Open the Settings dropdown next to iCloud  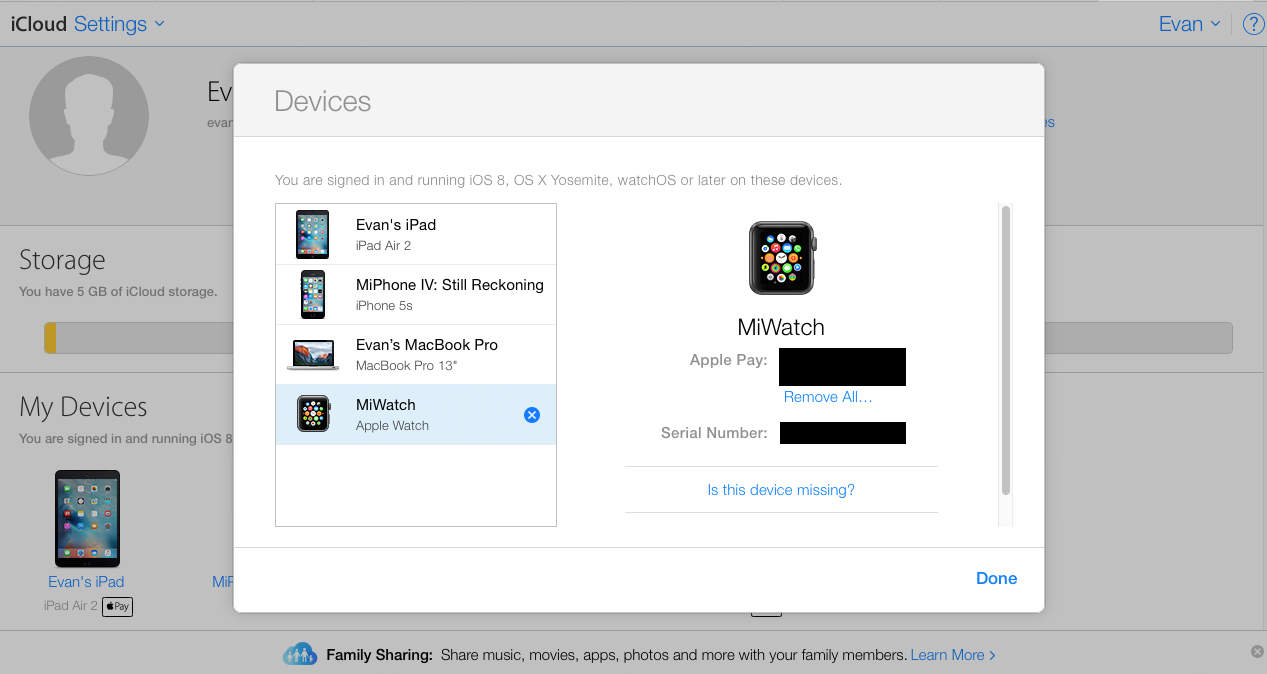pyautogui.click(x=120, y=24)
